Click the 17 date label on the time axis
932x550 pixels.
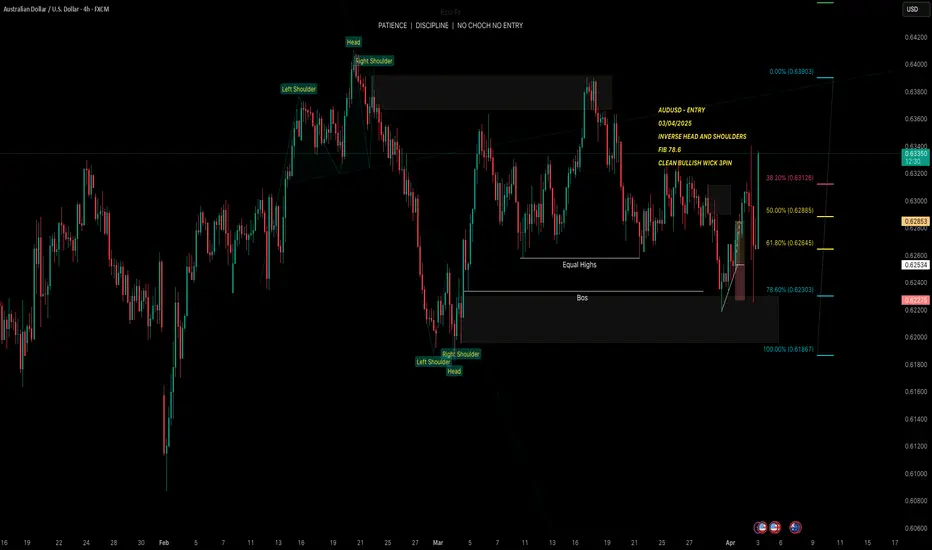(895, 542)
